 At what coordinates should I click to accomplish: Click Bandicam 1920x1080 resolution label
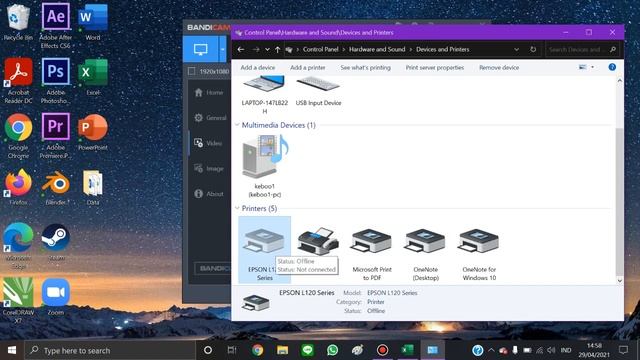214,71
